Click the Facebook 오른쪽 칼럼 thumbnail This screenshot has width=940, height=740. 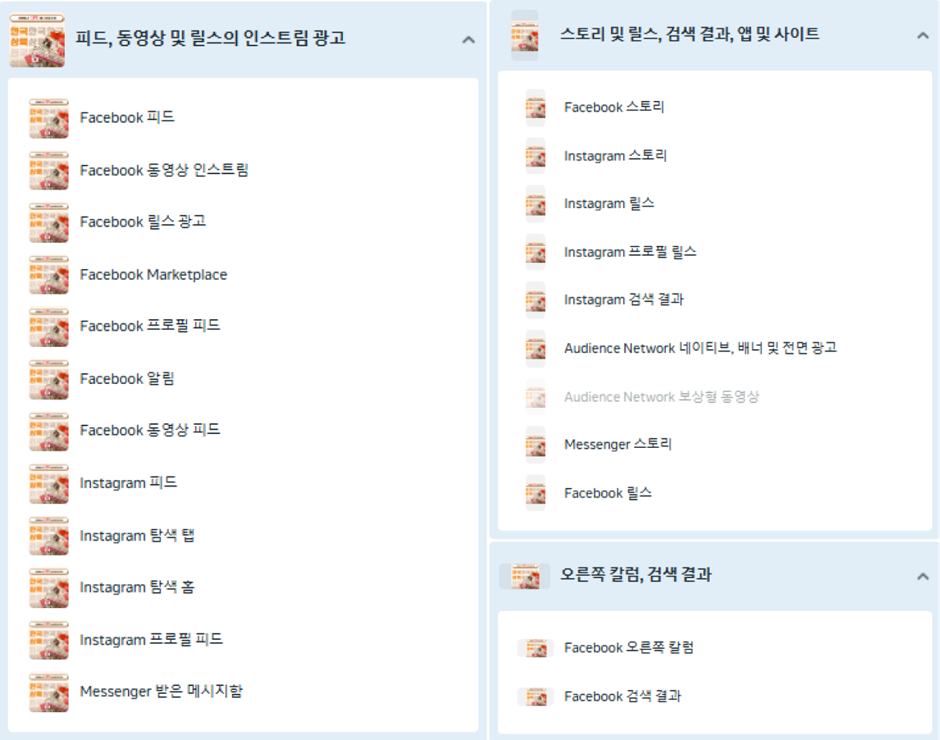(x=535, y=648)
